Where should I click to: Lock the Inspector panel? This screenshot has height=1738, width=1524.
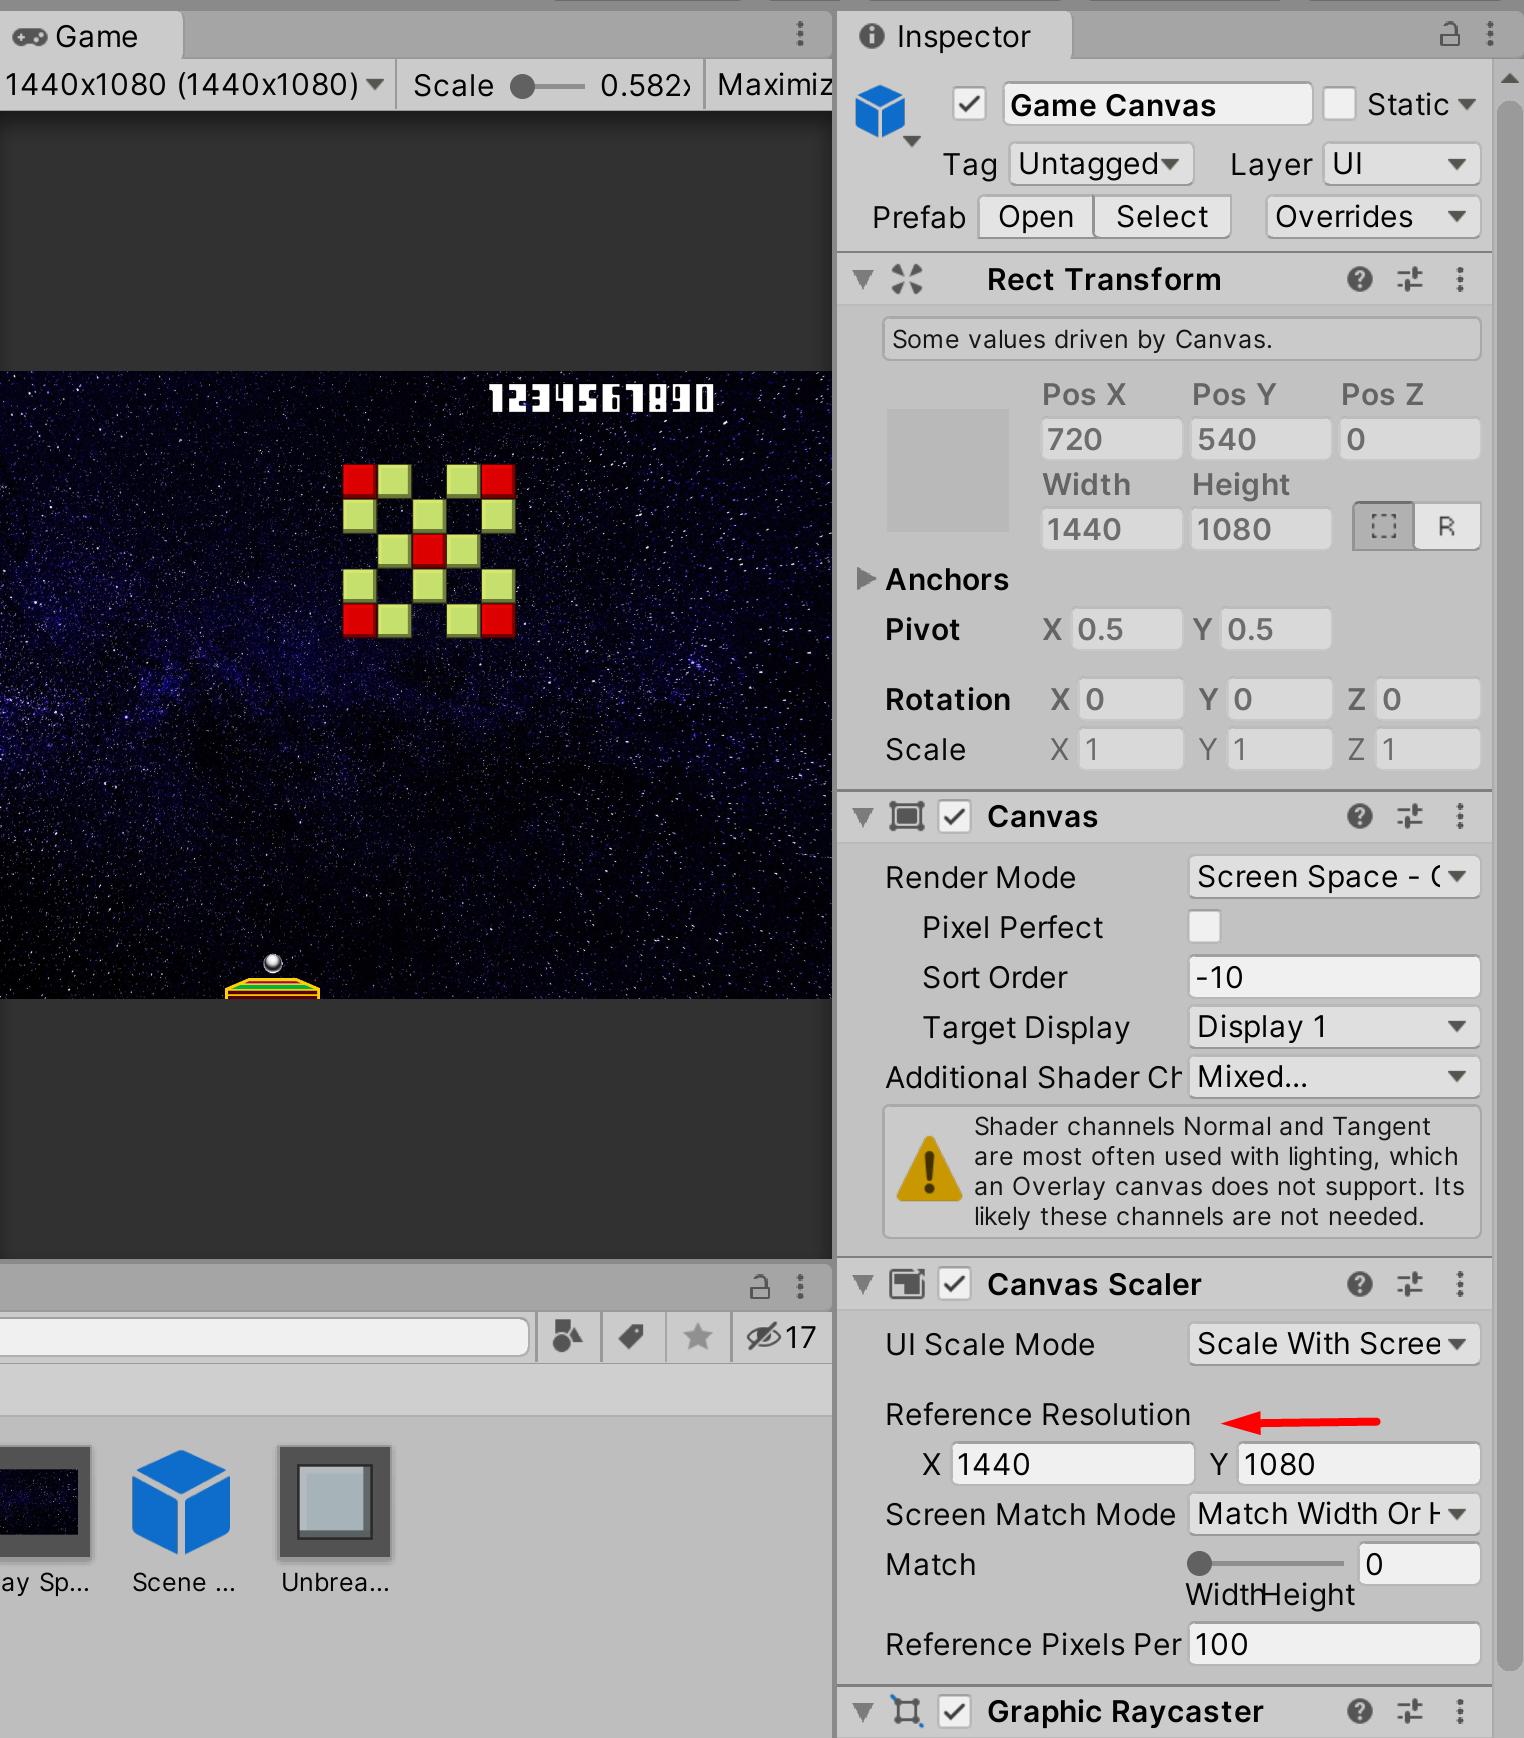point(1449,35)
